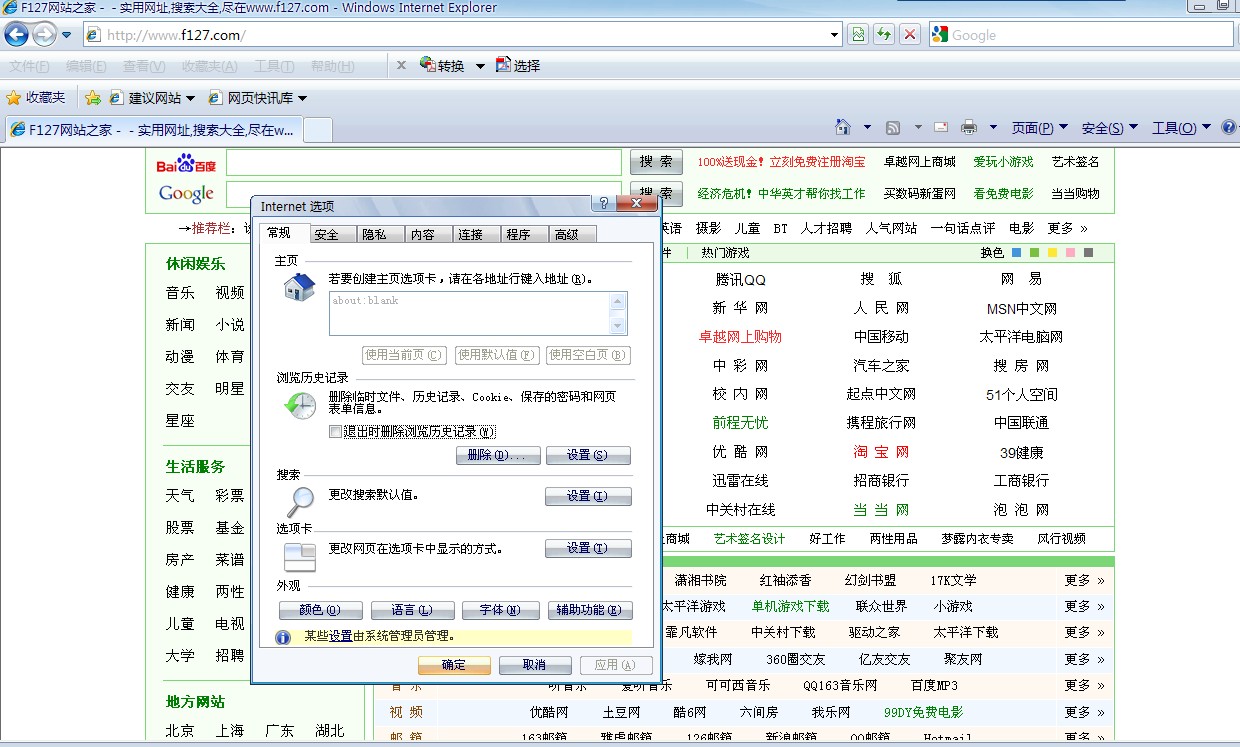This screenshot has height=747, width=1240.
Task: Open the Favorites star (收藏夹) button
Action: coord(36,98)
